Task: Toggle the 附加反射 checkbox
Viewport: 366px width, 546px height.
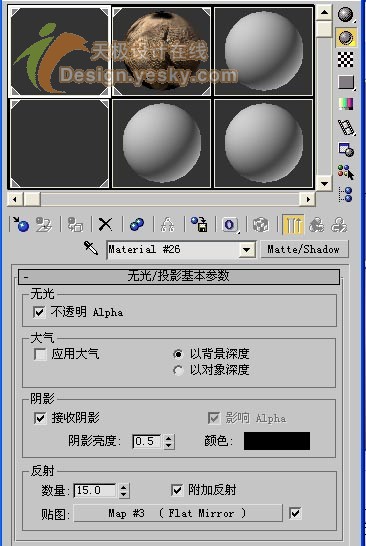Action: 177,490
